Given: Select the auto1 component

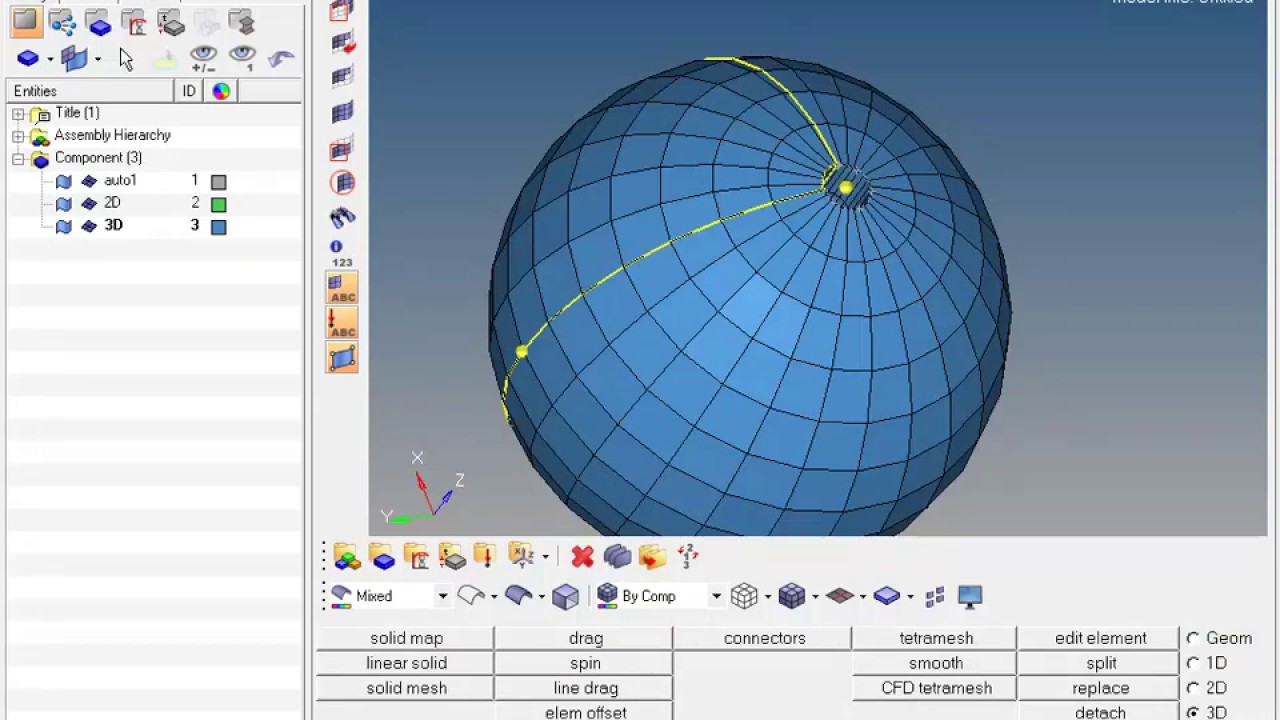Looking at the screenshot, I should click(x=120, y=180).
